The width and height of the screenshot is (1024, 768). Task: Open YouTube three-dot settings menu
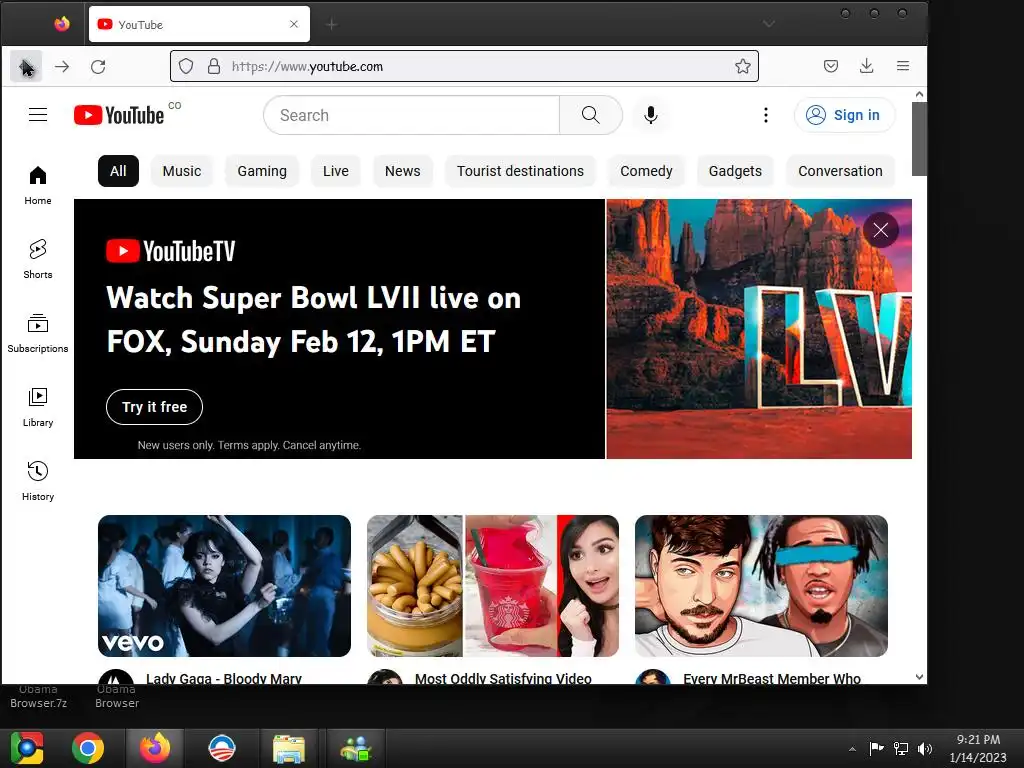point(765,115)
